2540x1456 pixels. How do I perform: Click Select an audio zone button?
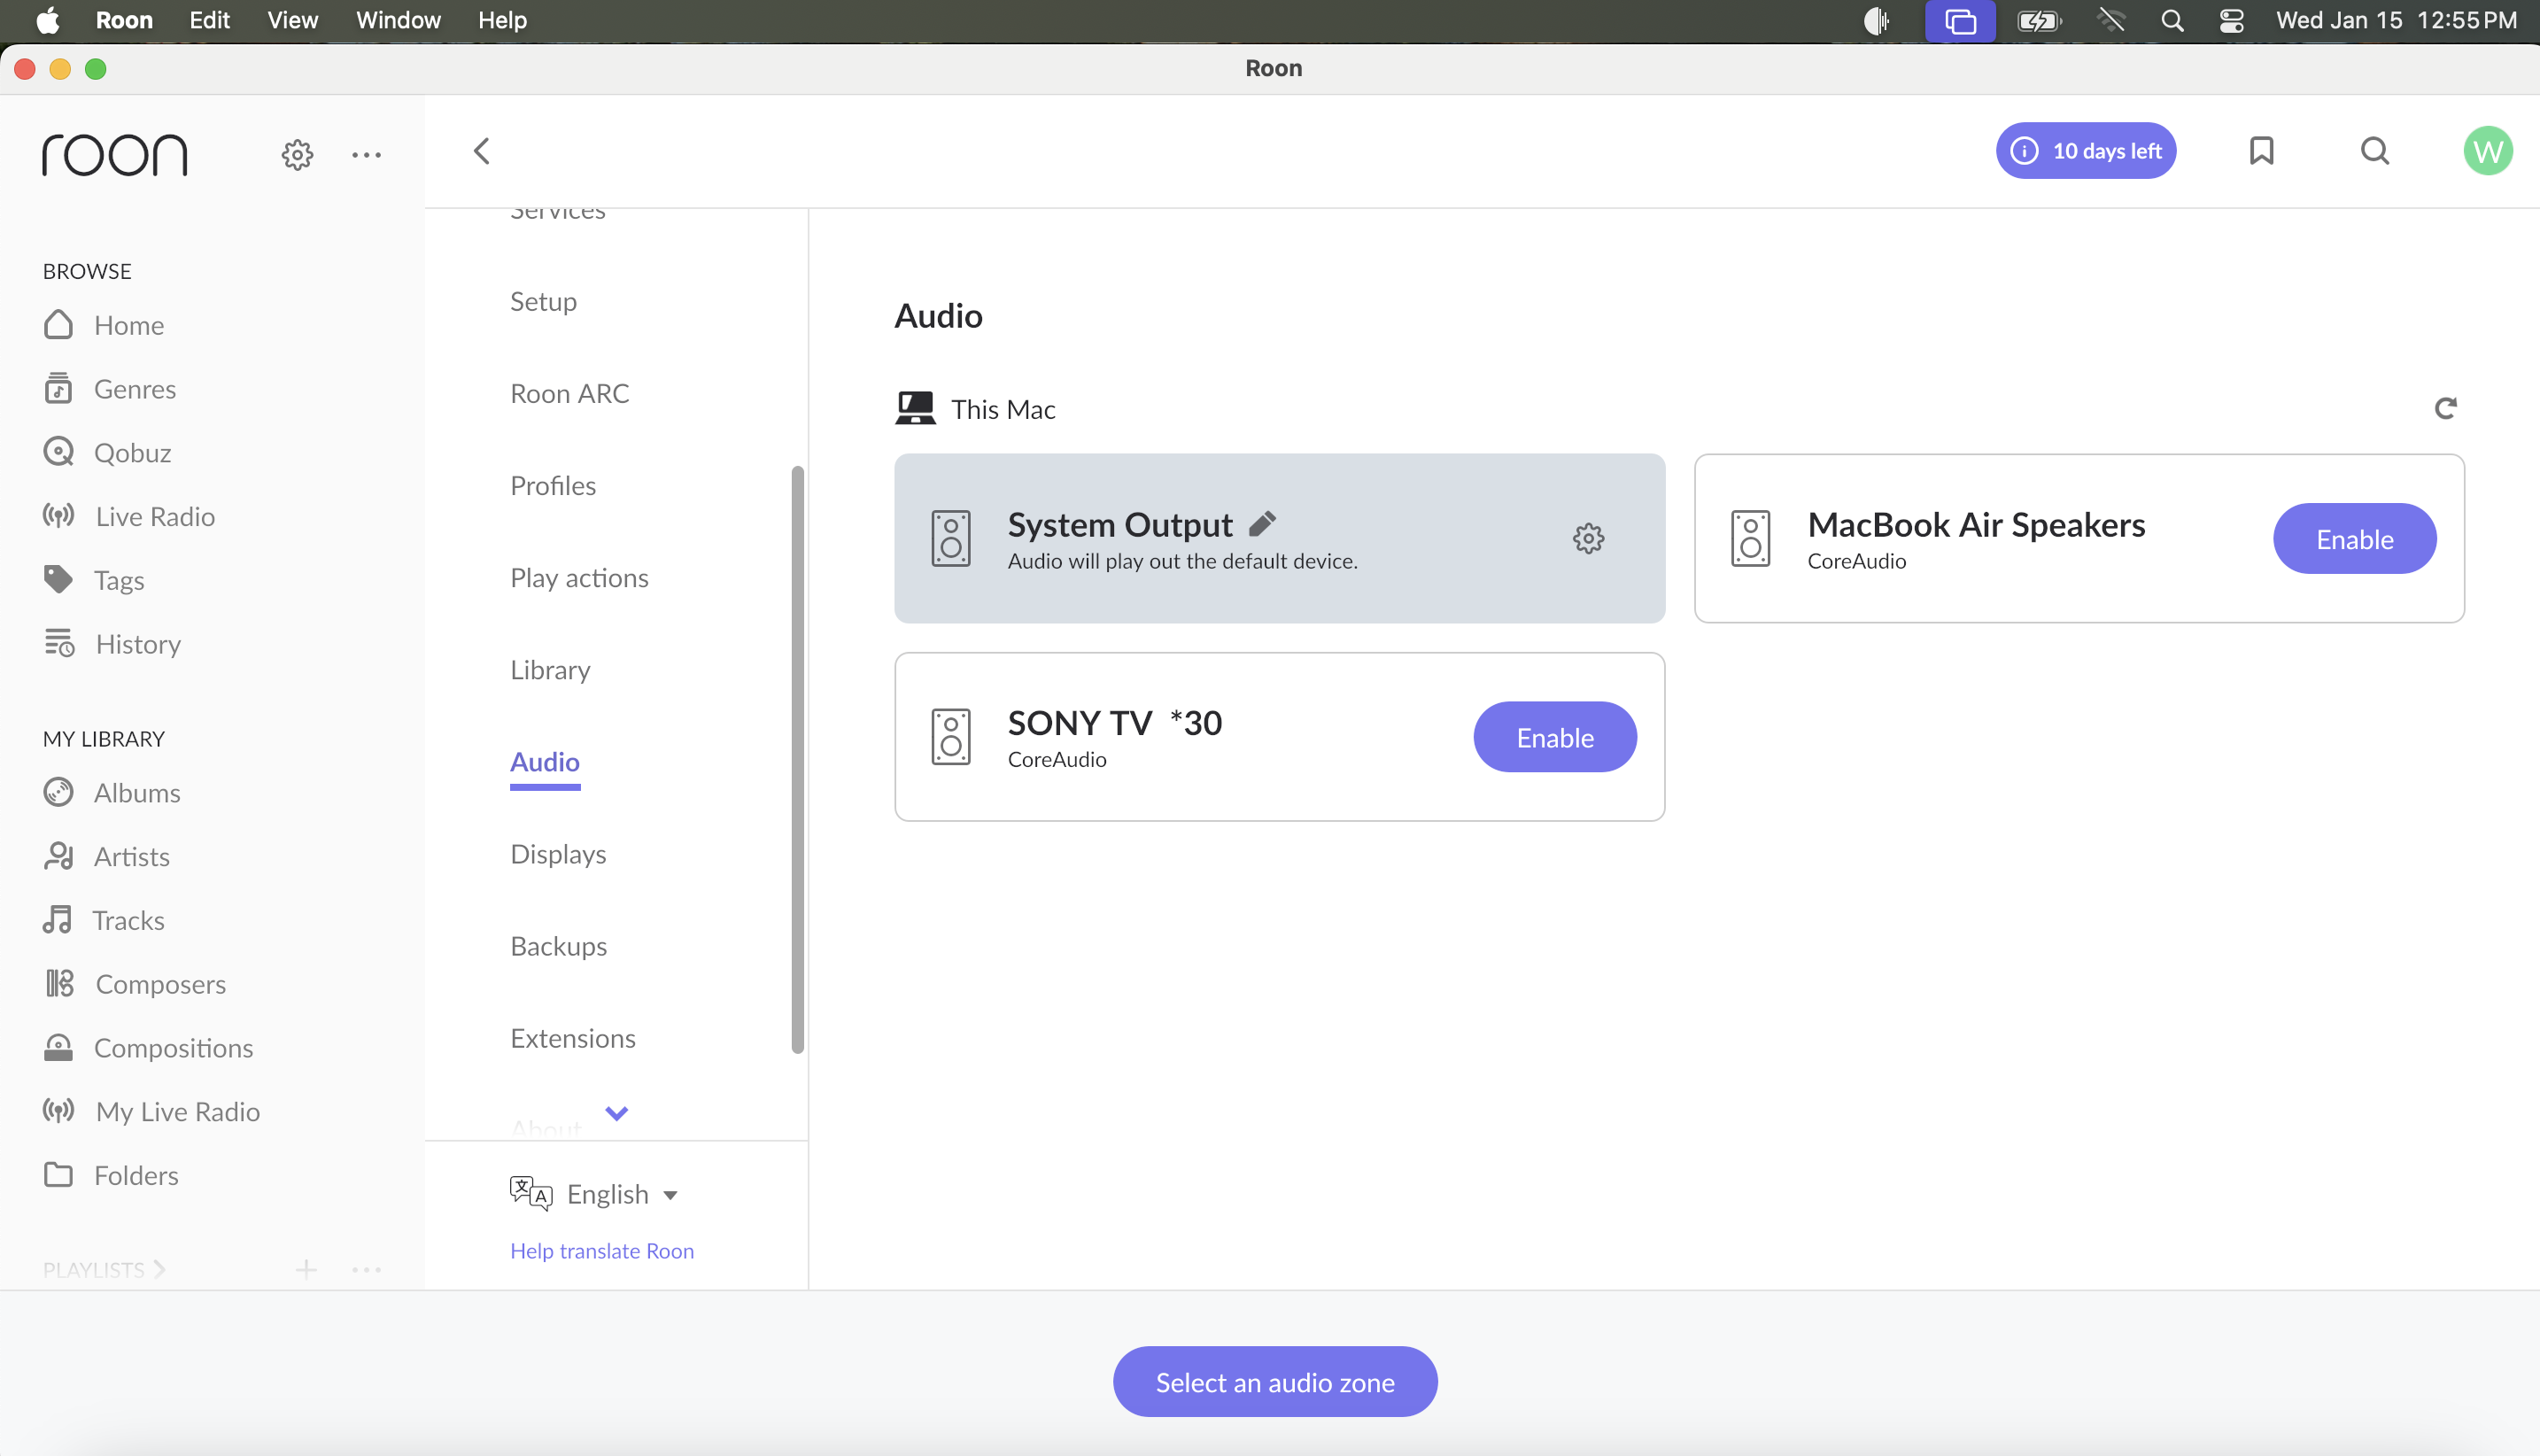pyautogui.click(x=1274, y=1381)
